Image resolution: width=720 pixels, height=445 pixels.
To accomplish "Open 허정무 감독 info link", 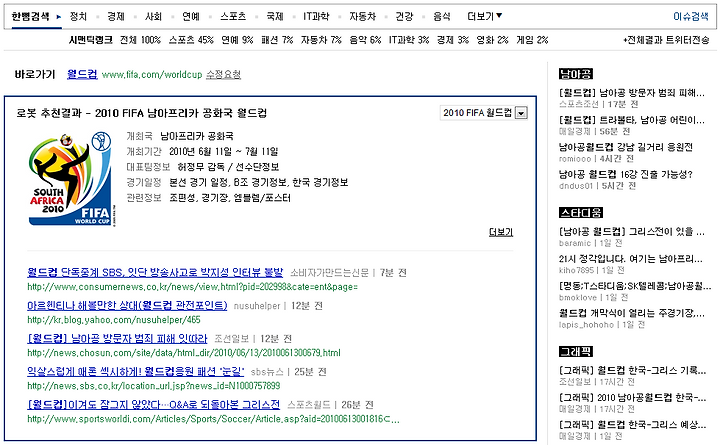I will [x=201, y=167].
